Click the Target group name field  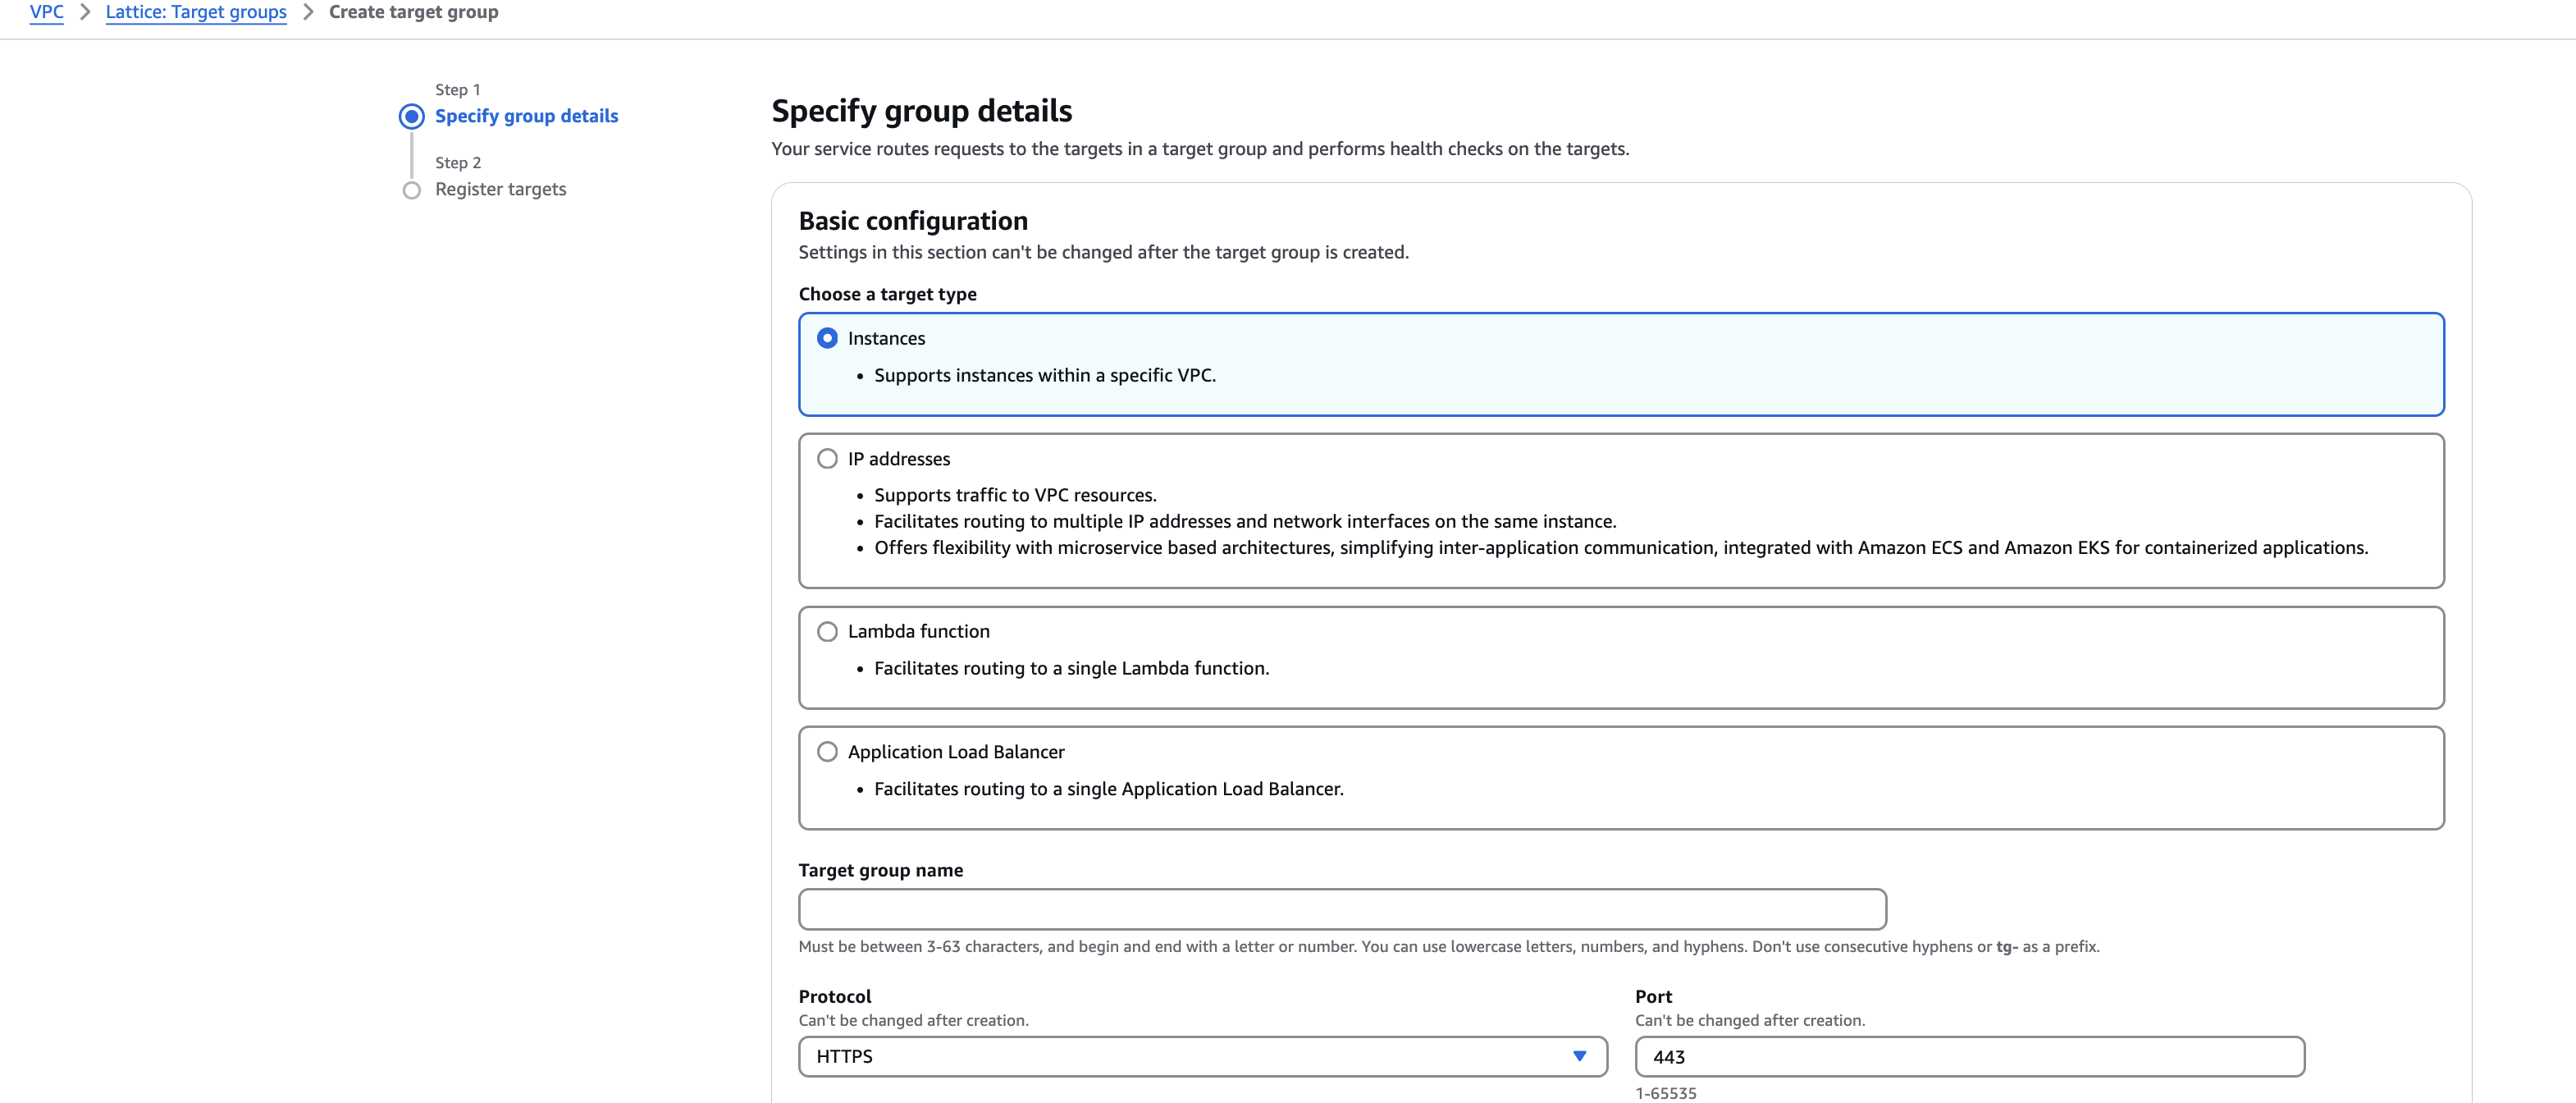[x=1341, y=910]
